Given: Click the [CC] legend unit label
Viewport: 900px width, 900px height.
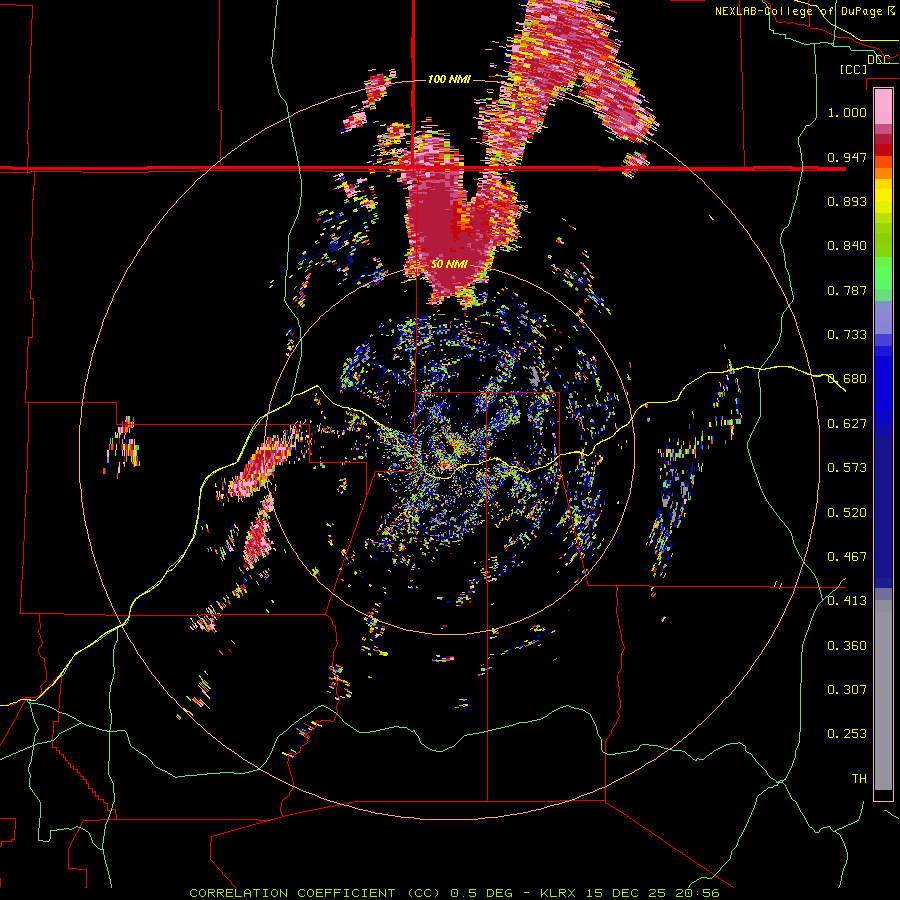Looking at the screenshot, I should pos(853,69).
